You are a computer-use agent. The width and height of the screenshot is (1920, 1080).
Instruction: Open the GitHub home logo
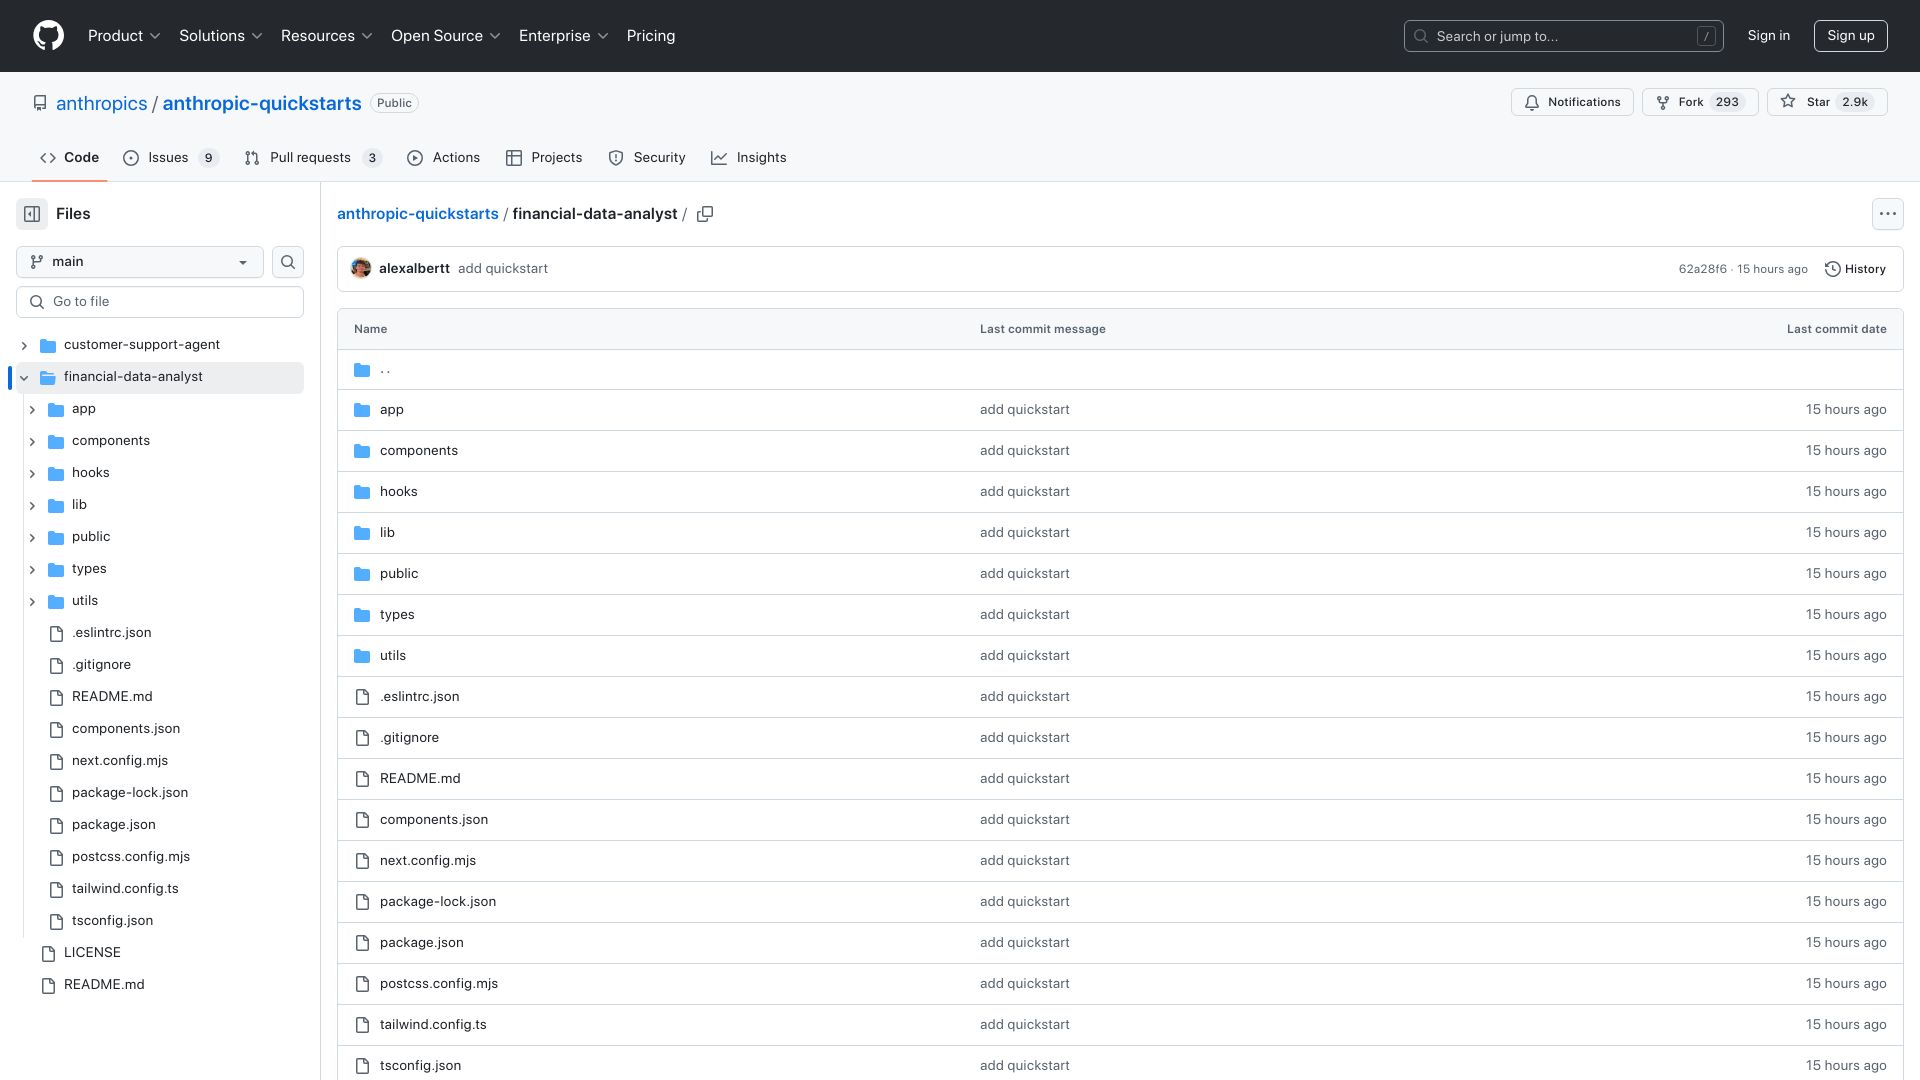(48, 36)
